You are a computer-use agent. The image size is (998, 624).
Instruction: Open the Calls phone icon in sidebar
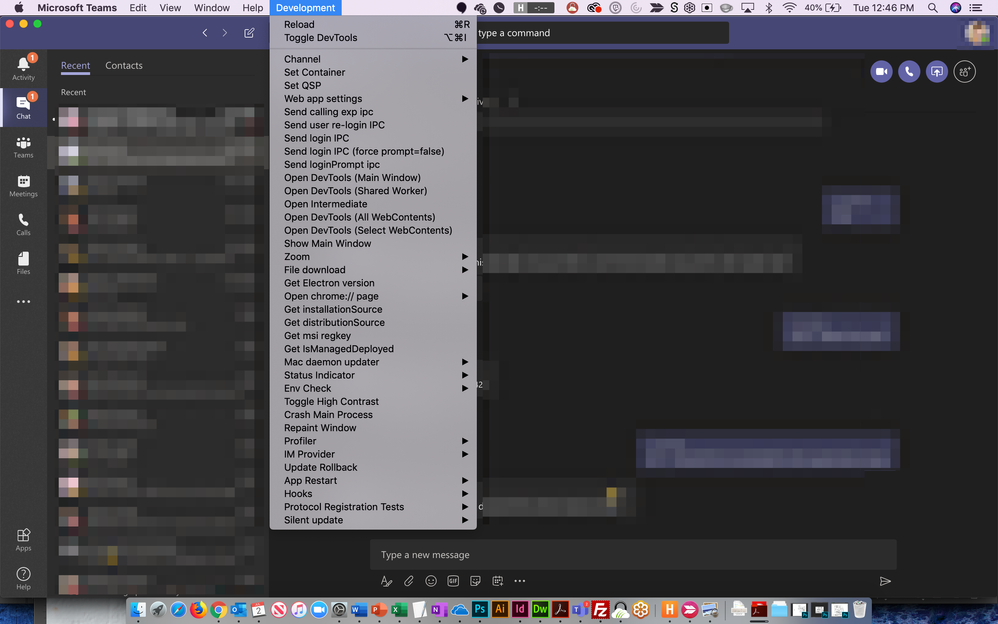click(x=24, y=224)
